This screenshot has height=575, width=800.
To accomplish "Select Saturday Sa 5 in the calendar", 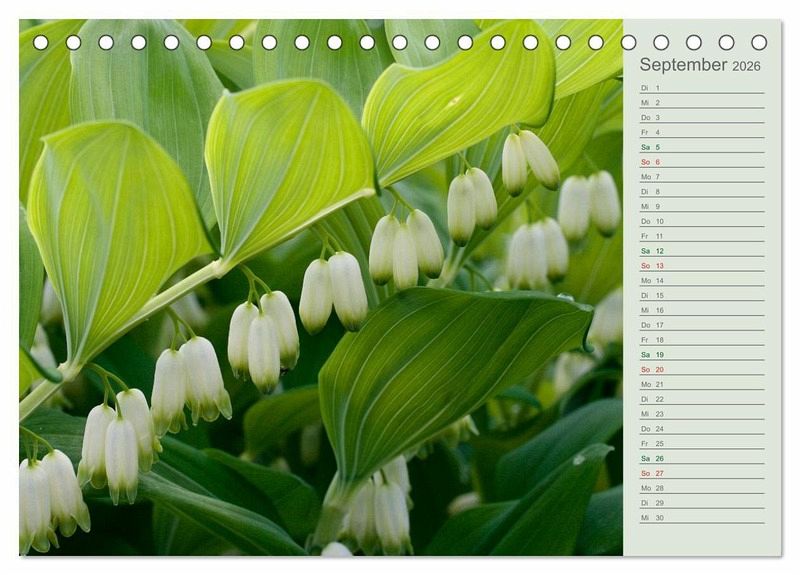I will point(701,147).
